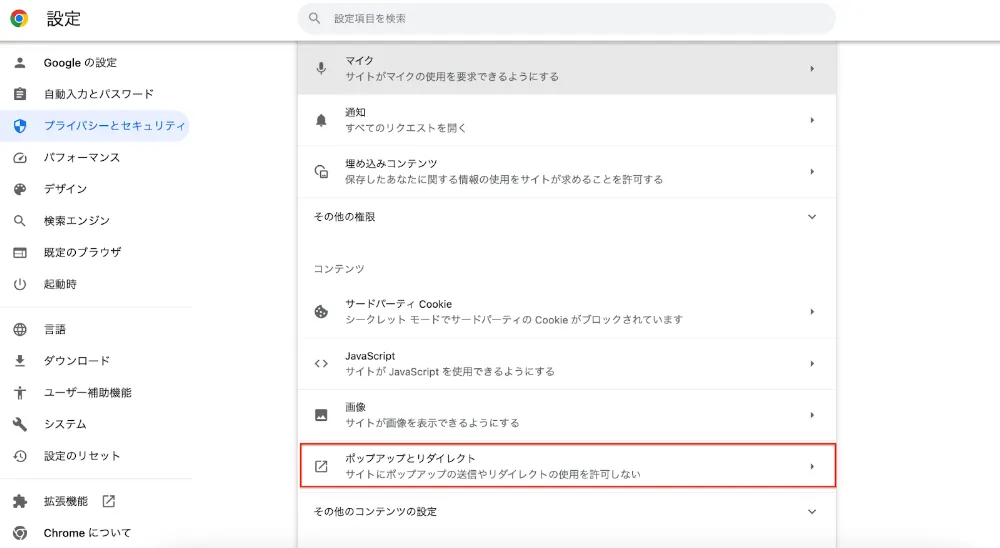1000x548 pixels.
Task: Click the サードパーティ Cookie row title
Action: tap(399, 304)
